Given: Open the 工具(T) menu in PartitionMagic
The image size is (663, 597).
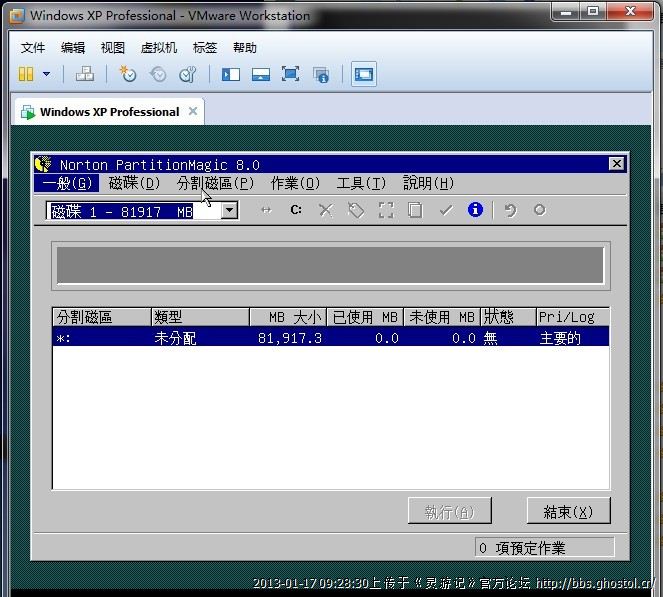Looking at the screenshot, I should pyautogui.click(x=361, y=183).
